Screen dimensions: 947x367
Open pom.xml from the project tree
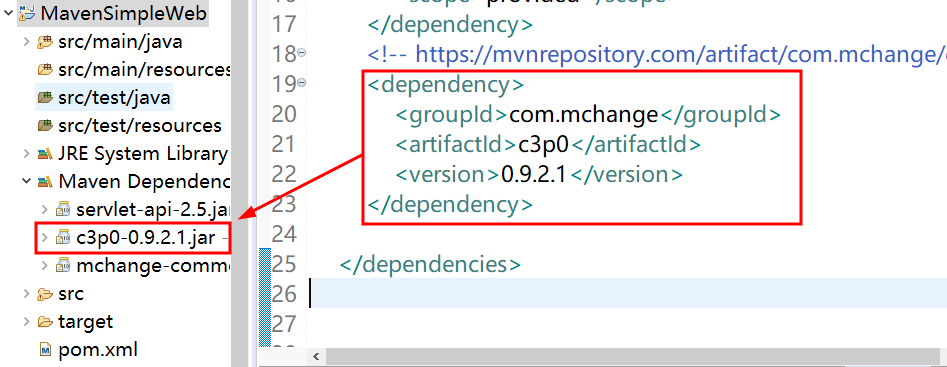point(98,349)
